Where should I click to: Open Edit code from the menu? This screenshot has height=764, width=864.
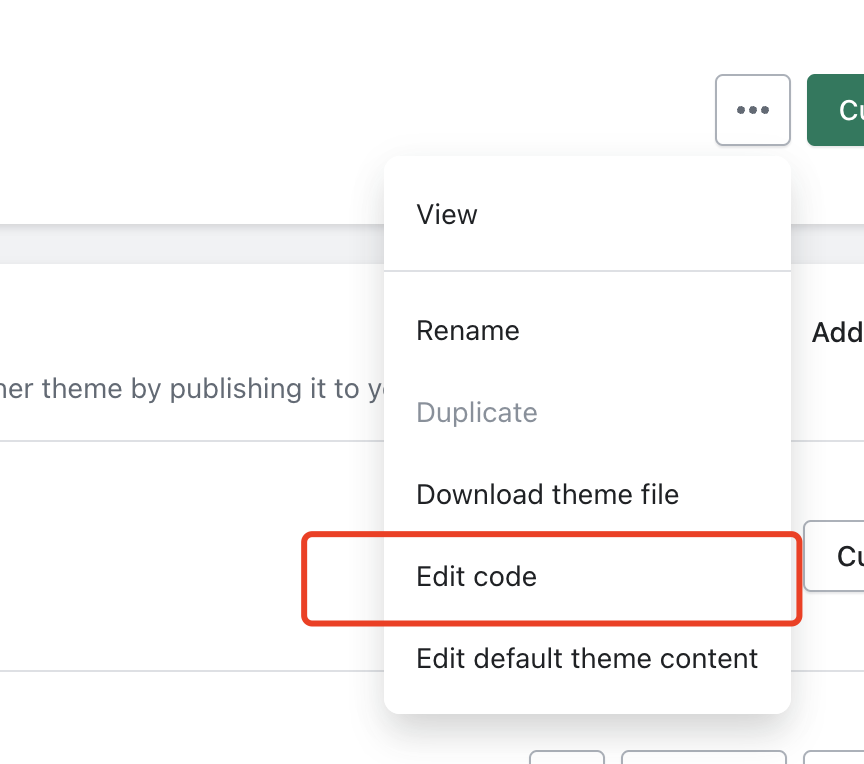[477, 576]
